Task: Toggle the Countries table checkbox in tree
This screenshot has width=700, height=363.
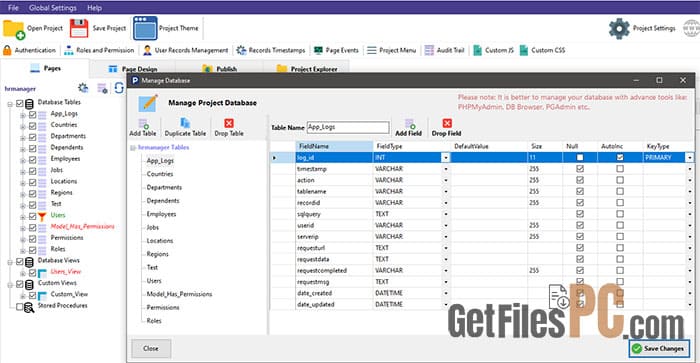Action: coord(32,126)
